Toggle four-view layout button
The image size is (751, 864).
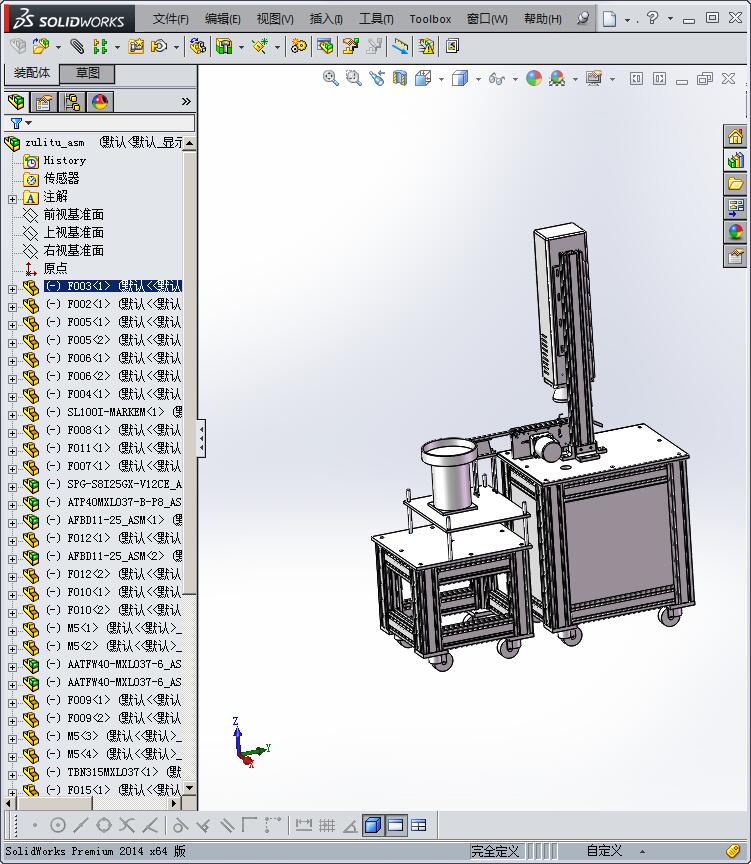click(x=419, y=825)
